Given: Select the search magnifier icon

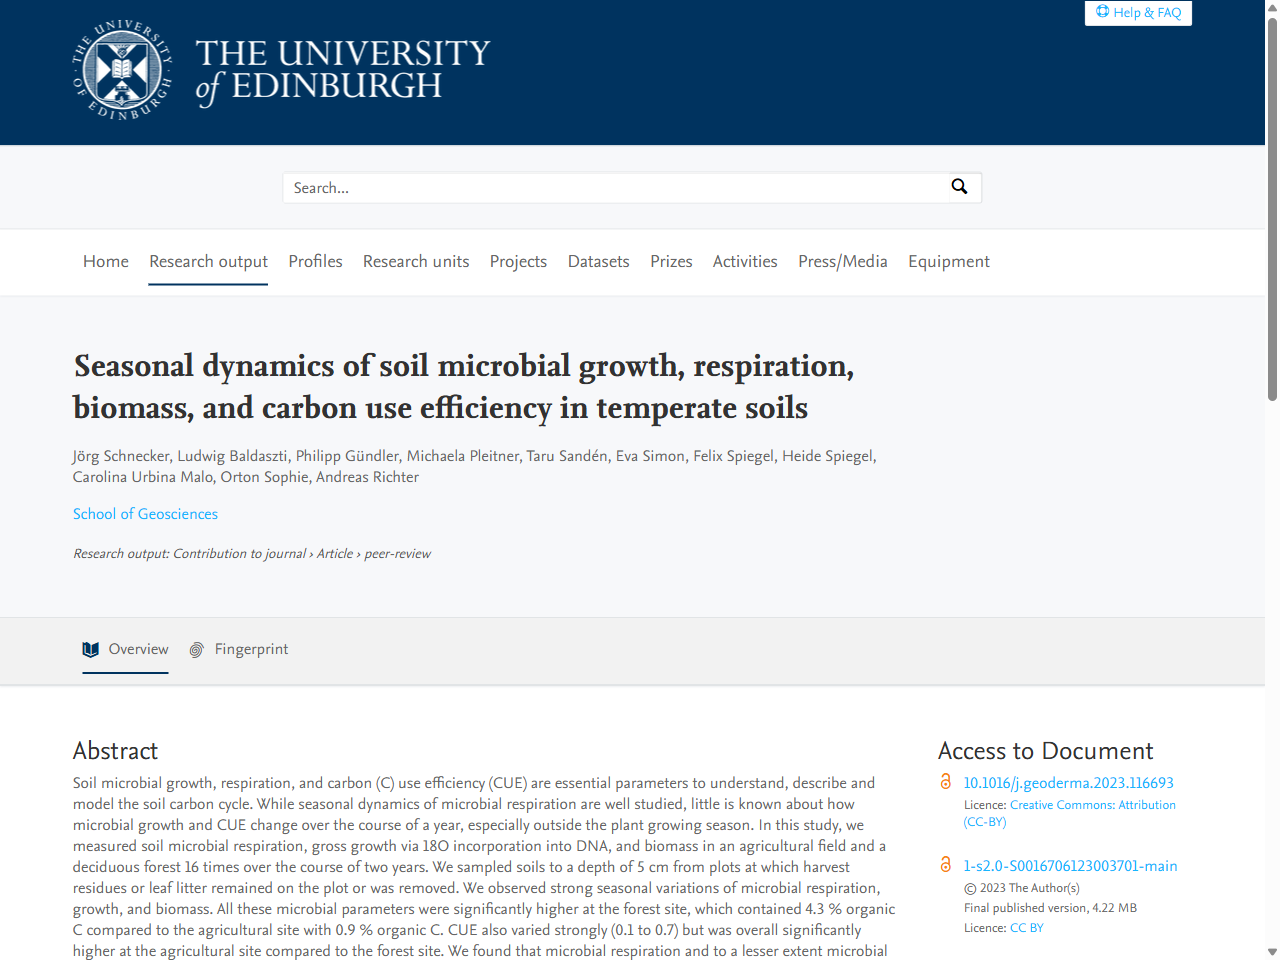Looking at the screenshot, I should point(959,187).
